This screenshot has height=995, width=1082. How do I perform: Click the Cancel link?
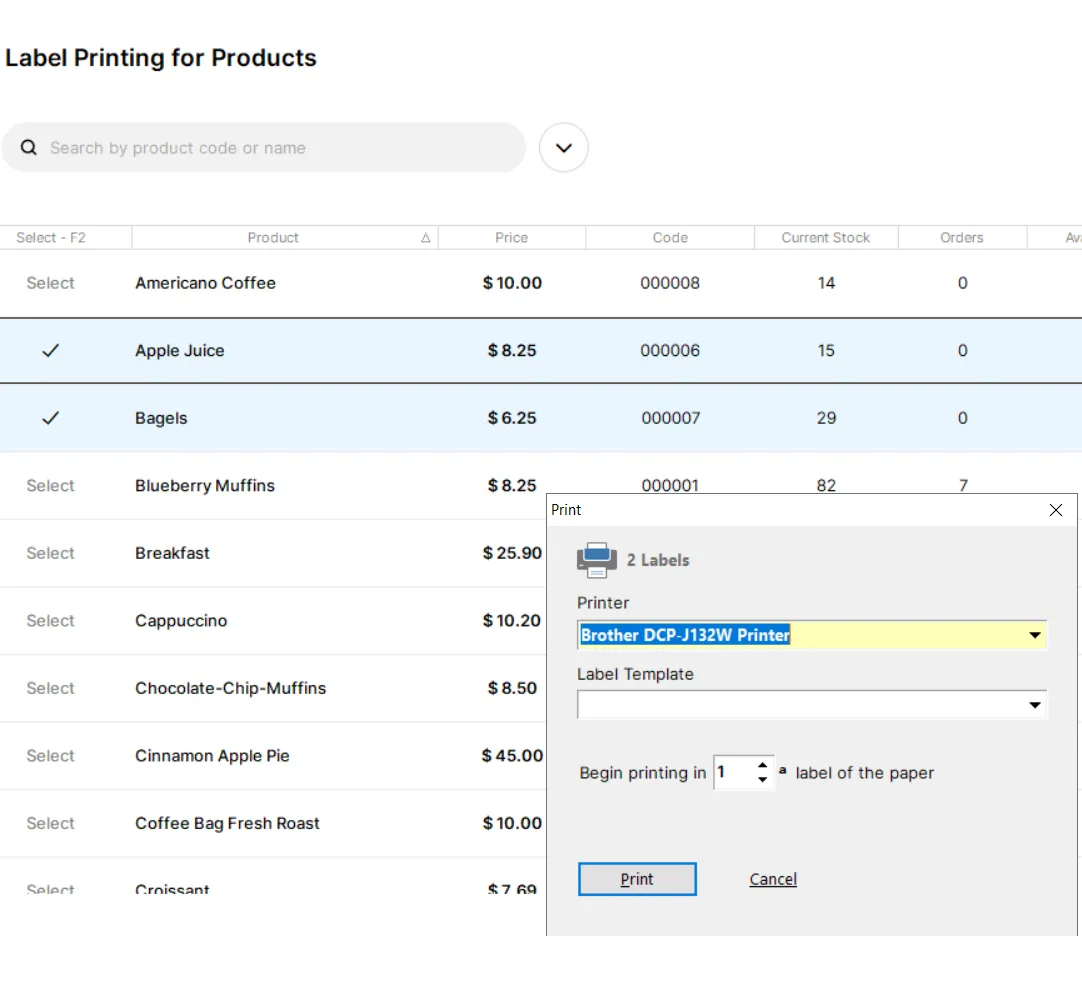tap(772, 879)
